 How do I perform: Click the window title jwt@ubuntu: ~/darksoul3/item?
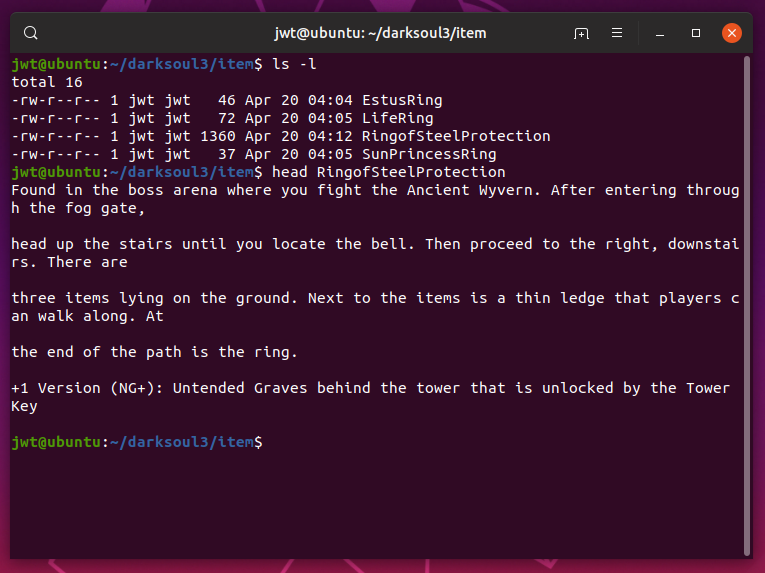[380, 33]
